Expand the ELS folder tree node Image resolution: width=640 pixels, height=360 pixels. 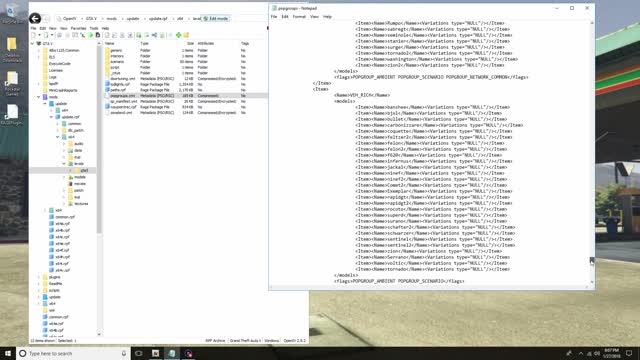coord(39,57)
